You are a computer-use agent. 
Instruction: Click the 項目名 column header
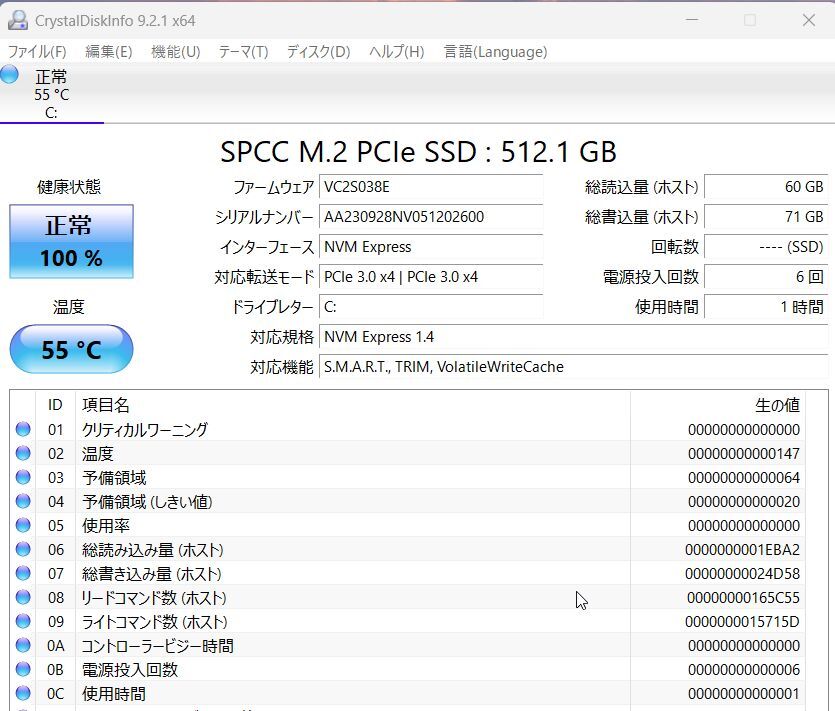click(106, 405)
